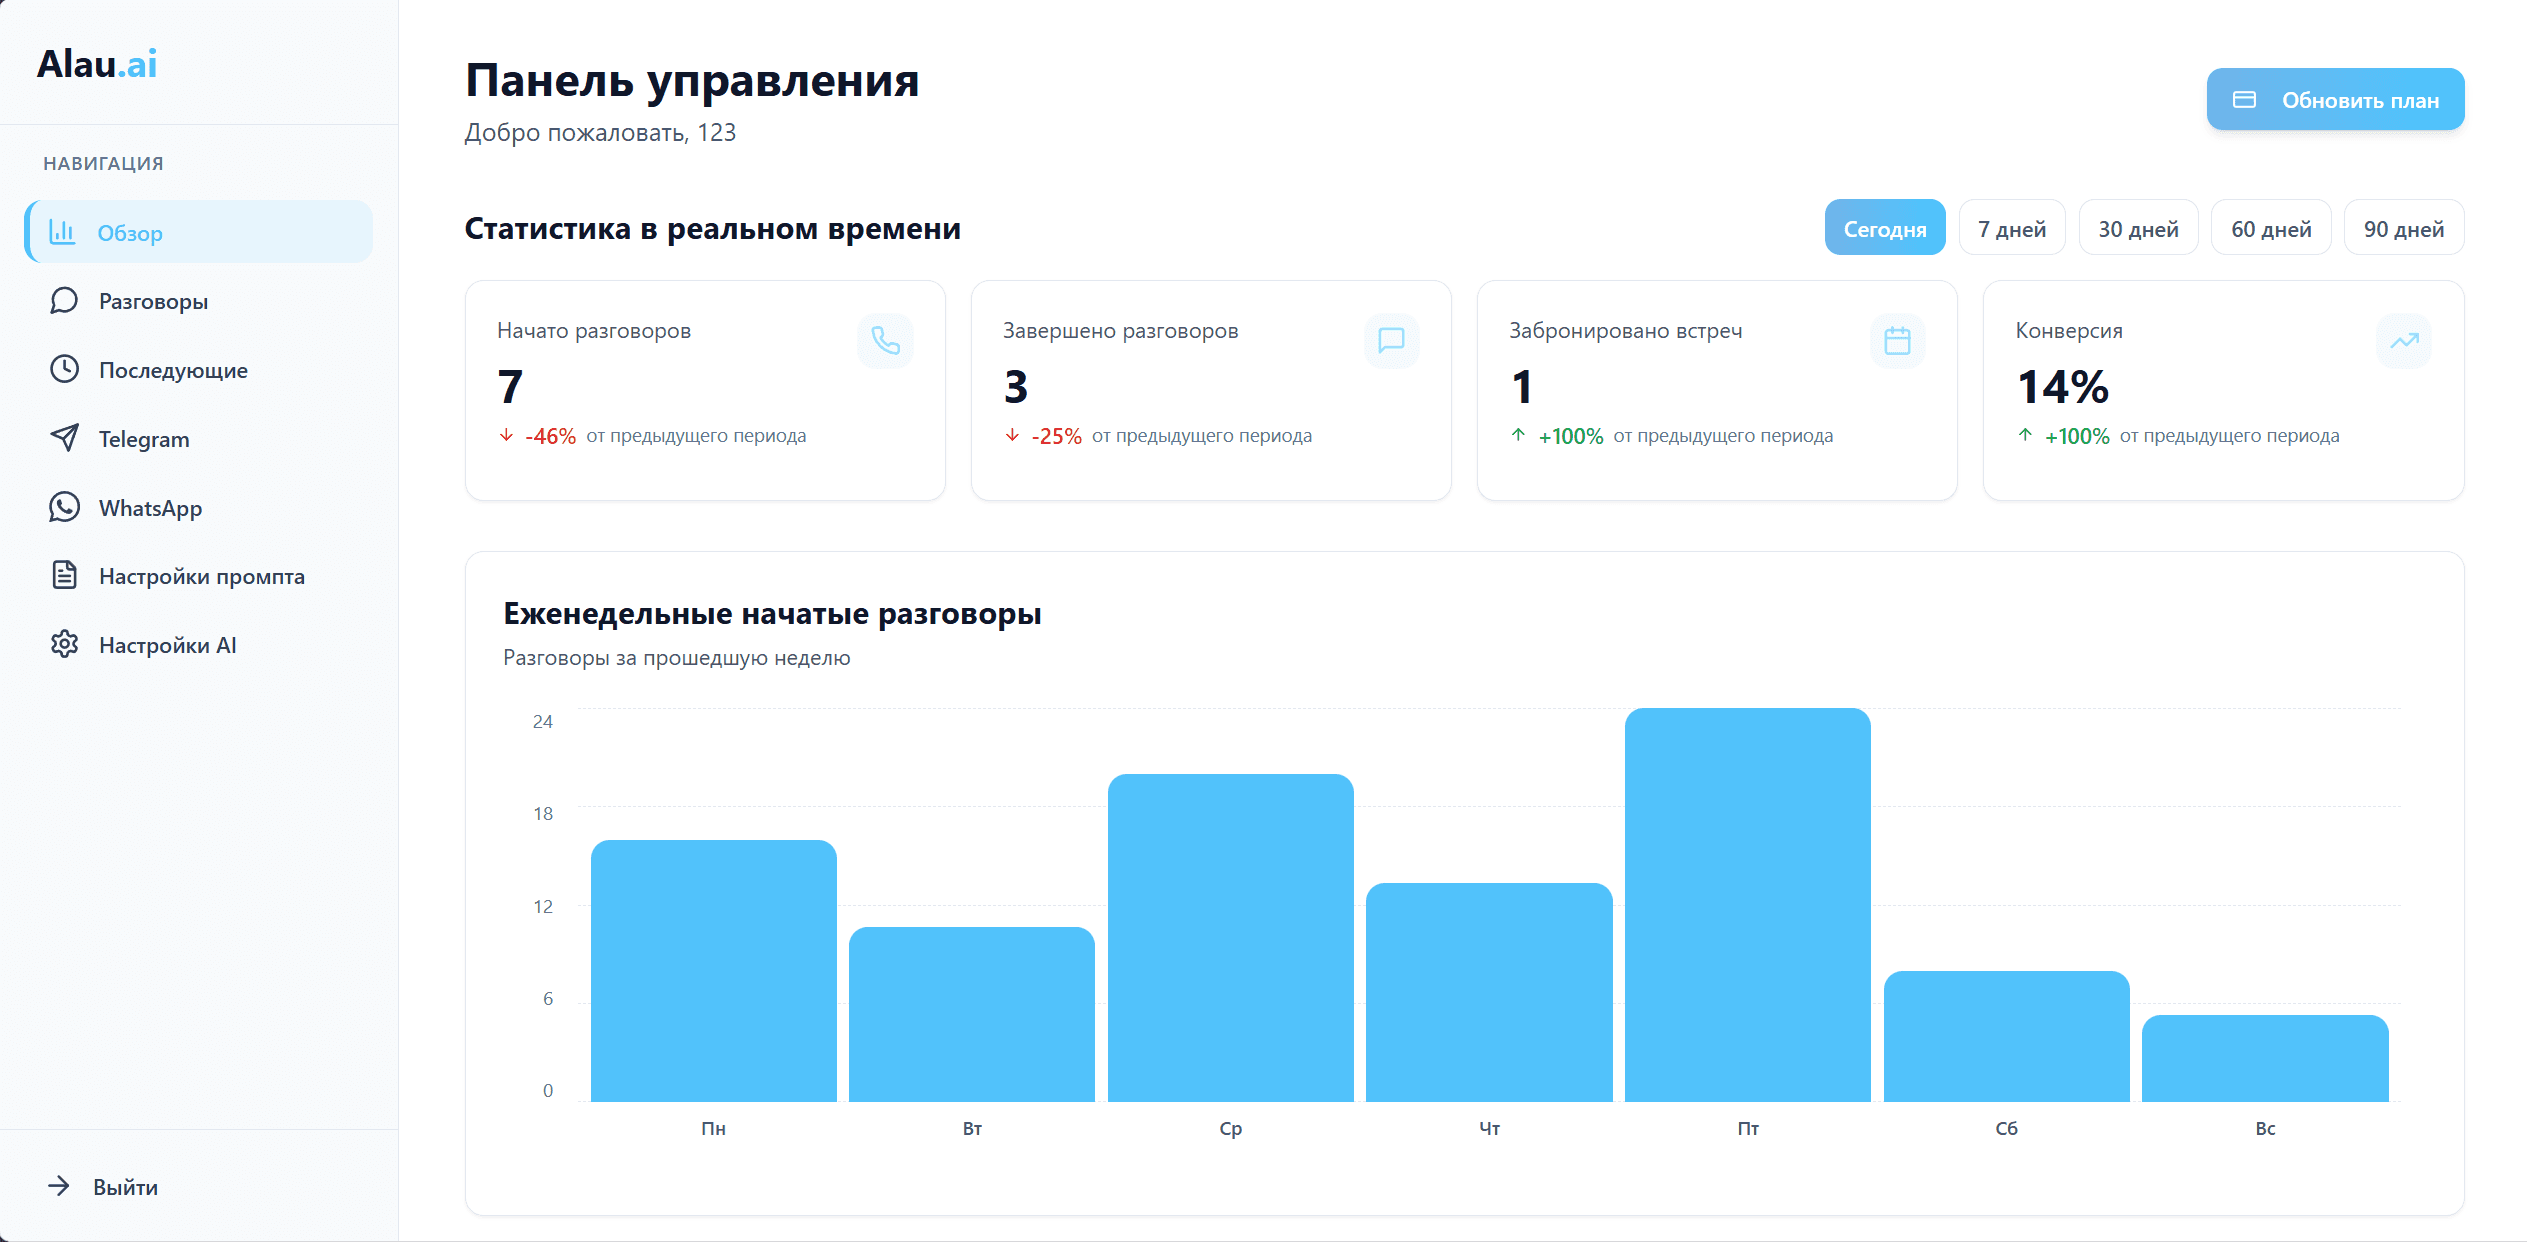The height and width of the screenshot is (1242, 2527).
Task: Click the gear icon for Настройки AI
Action: (x=64, y=645)
